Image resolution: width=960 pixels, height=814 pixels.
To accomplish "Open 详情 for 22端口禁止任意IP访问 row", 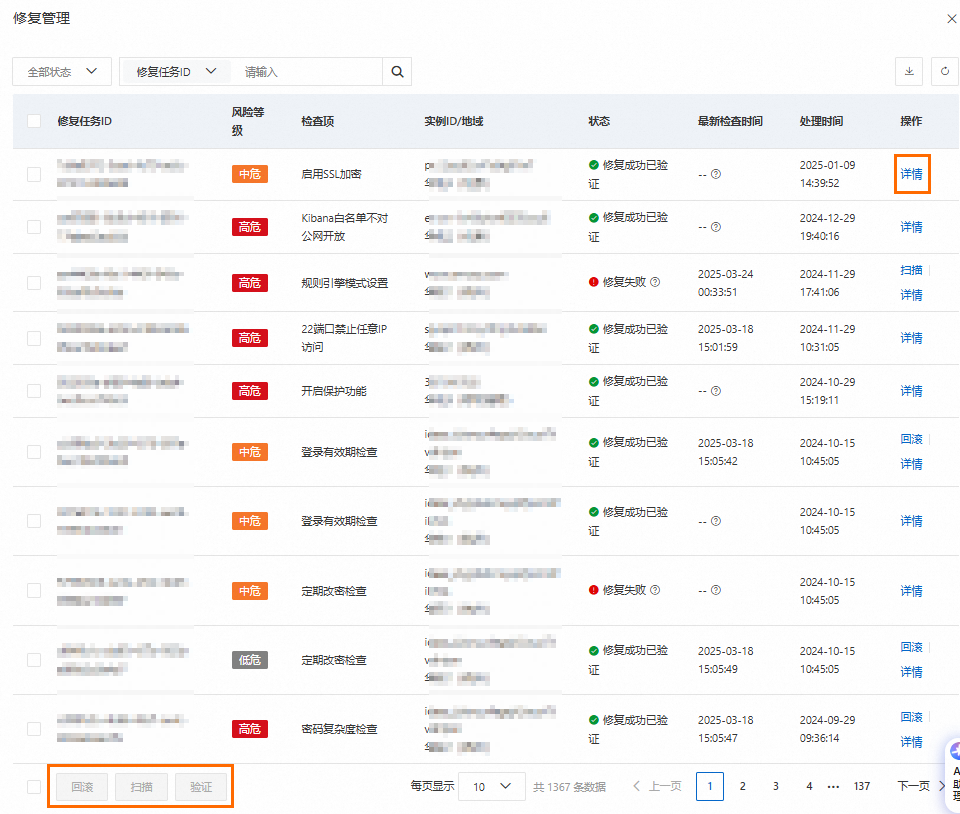I will 911,338.
